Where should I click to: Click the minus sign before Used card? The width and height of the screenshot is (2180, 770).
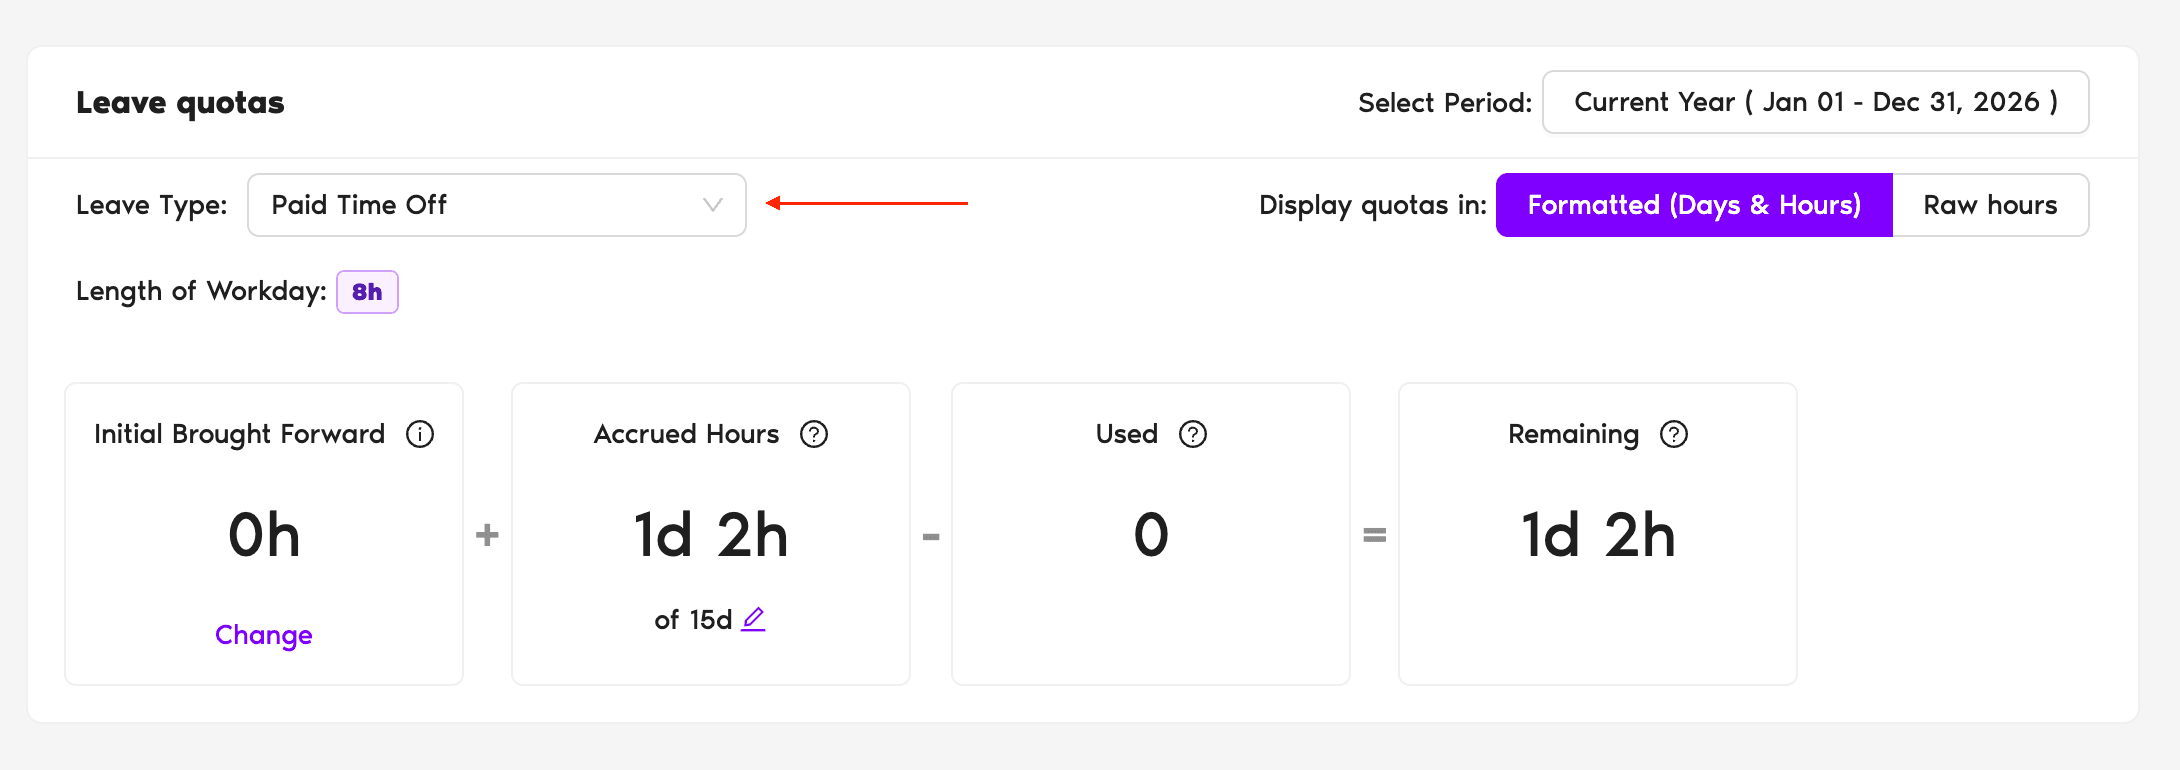pyautogui.click(x=931, y=537)
